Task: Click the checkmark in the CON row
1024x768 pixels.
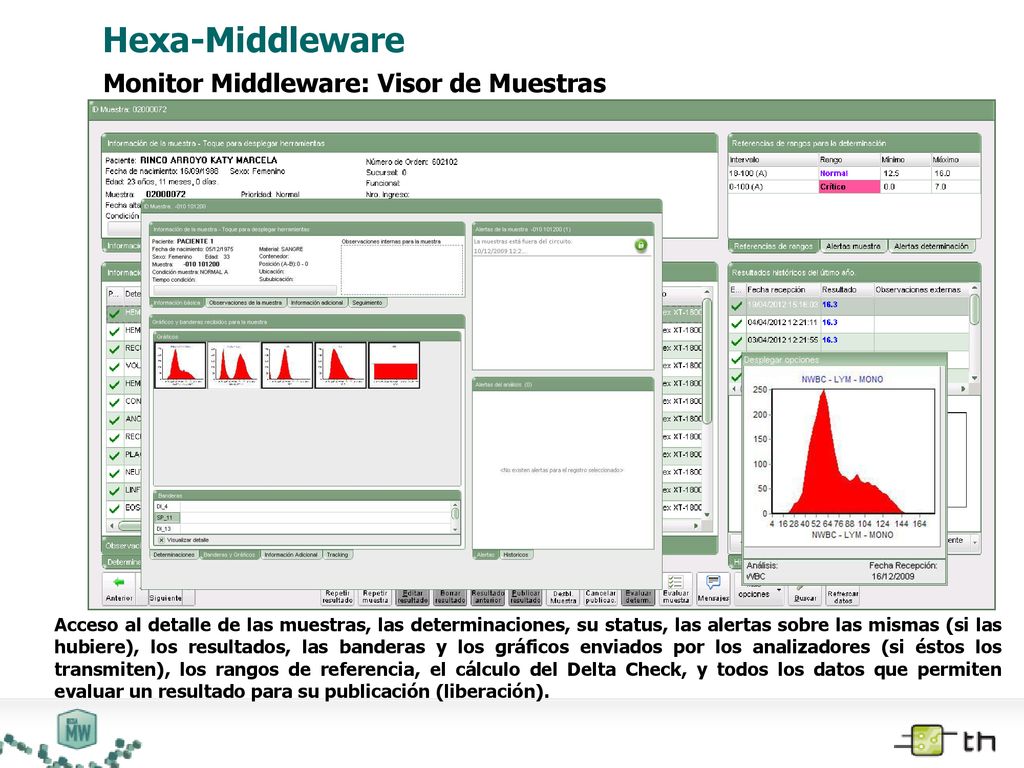Action: click(114, 402)
